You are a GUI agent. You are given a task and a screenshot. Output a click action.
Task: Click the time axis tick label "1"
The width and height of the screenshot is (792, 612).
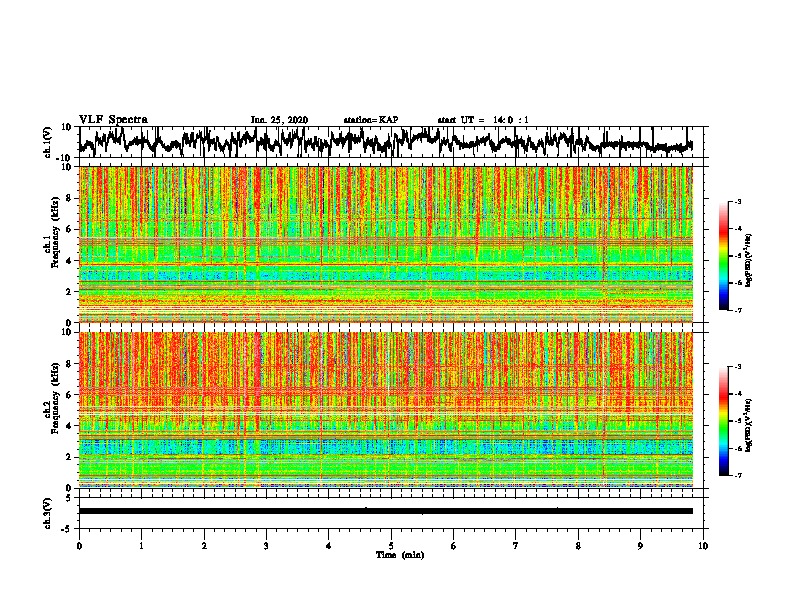click(141, 546)
